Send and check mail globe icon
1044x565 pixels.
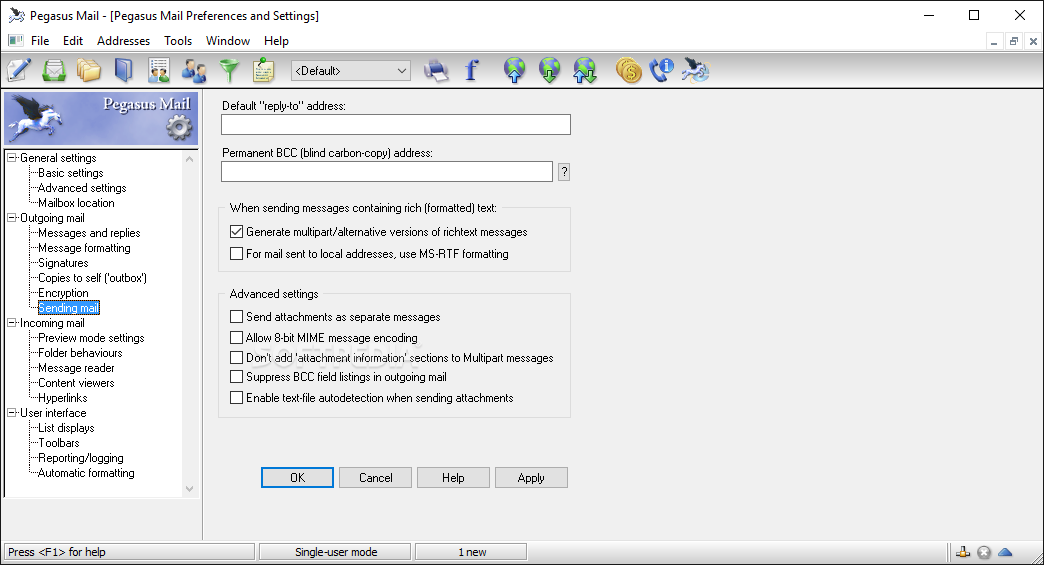pos(585,70)
